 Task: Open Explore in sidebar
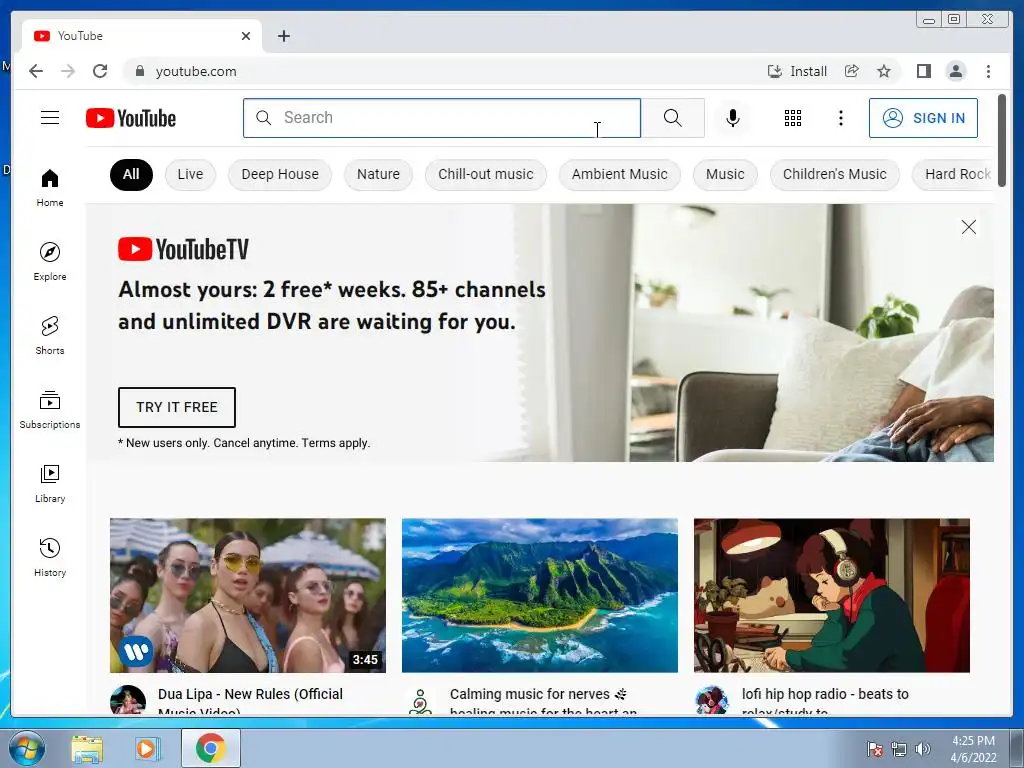pos(50,261)
